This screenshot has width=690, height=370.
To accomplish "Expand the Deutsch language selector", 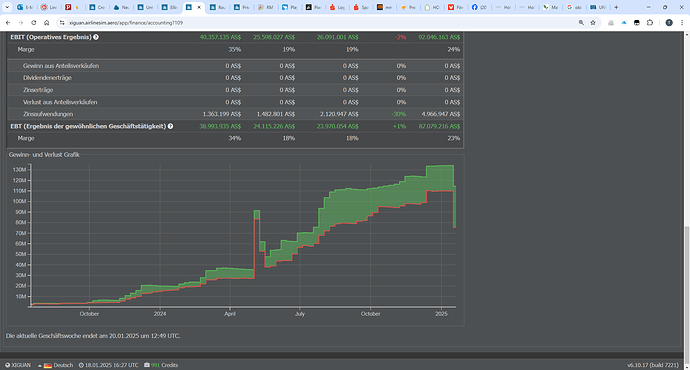I will pyautogui.click(x=56, y=365).
